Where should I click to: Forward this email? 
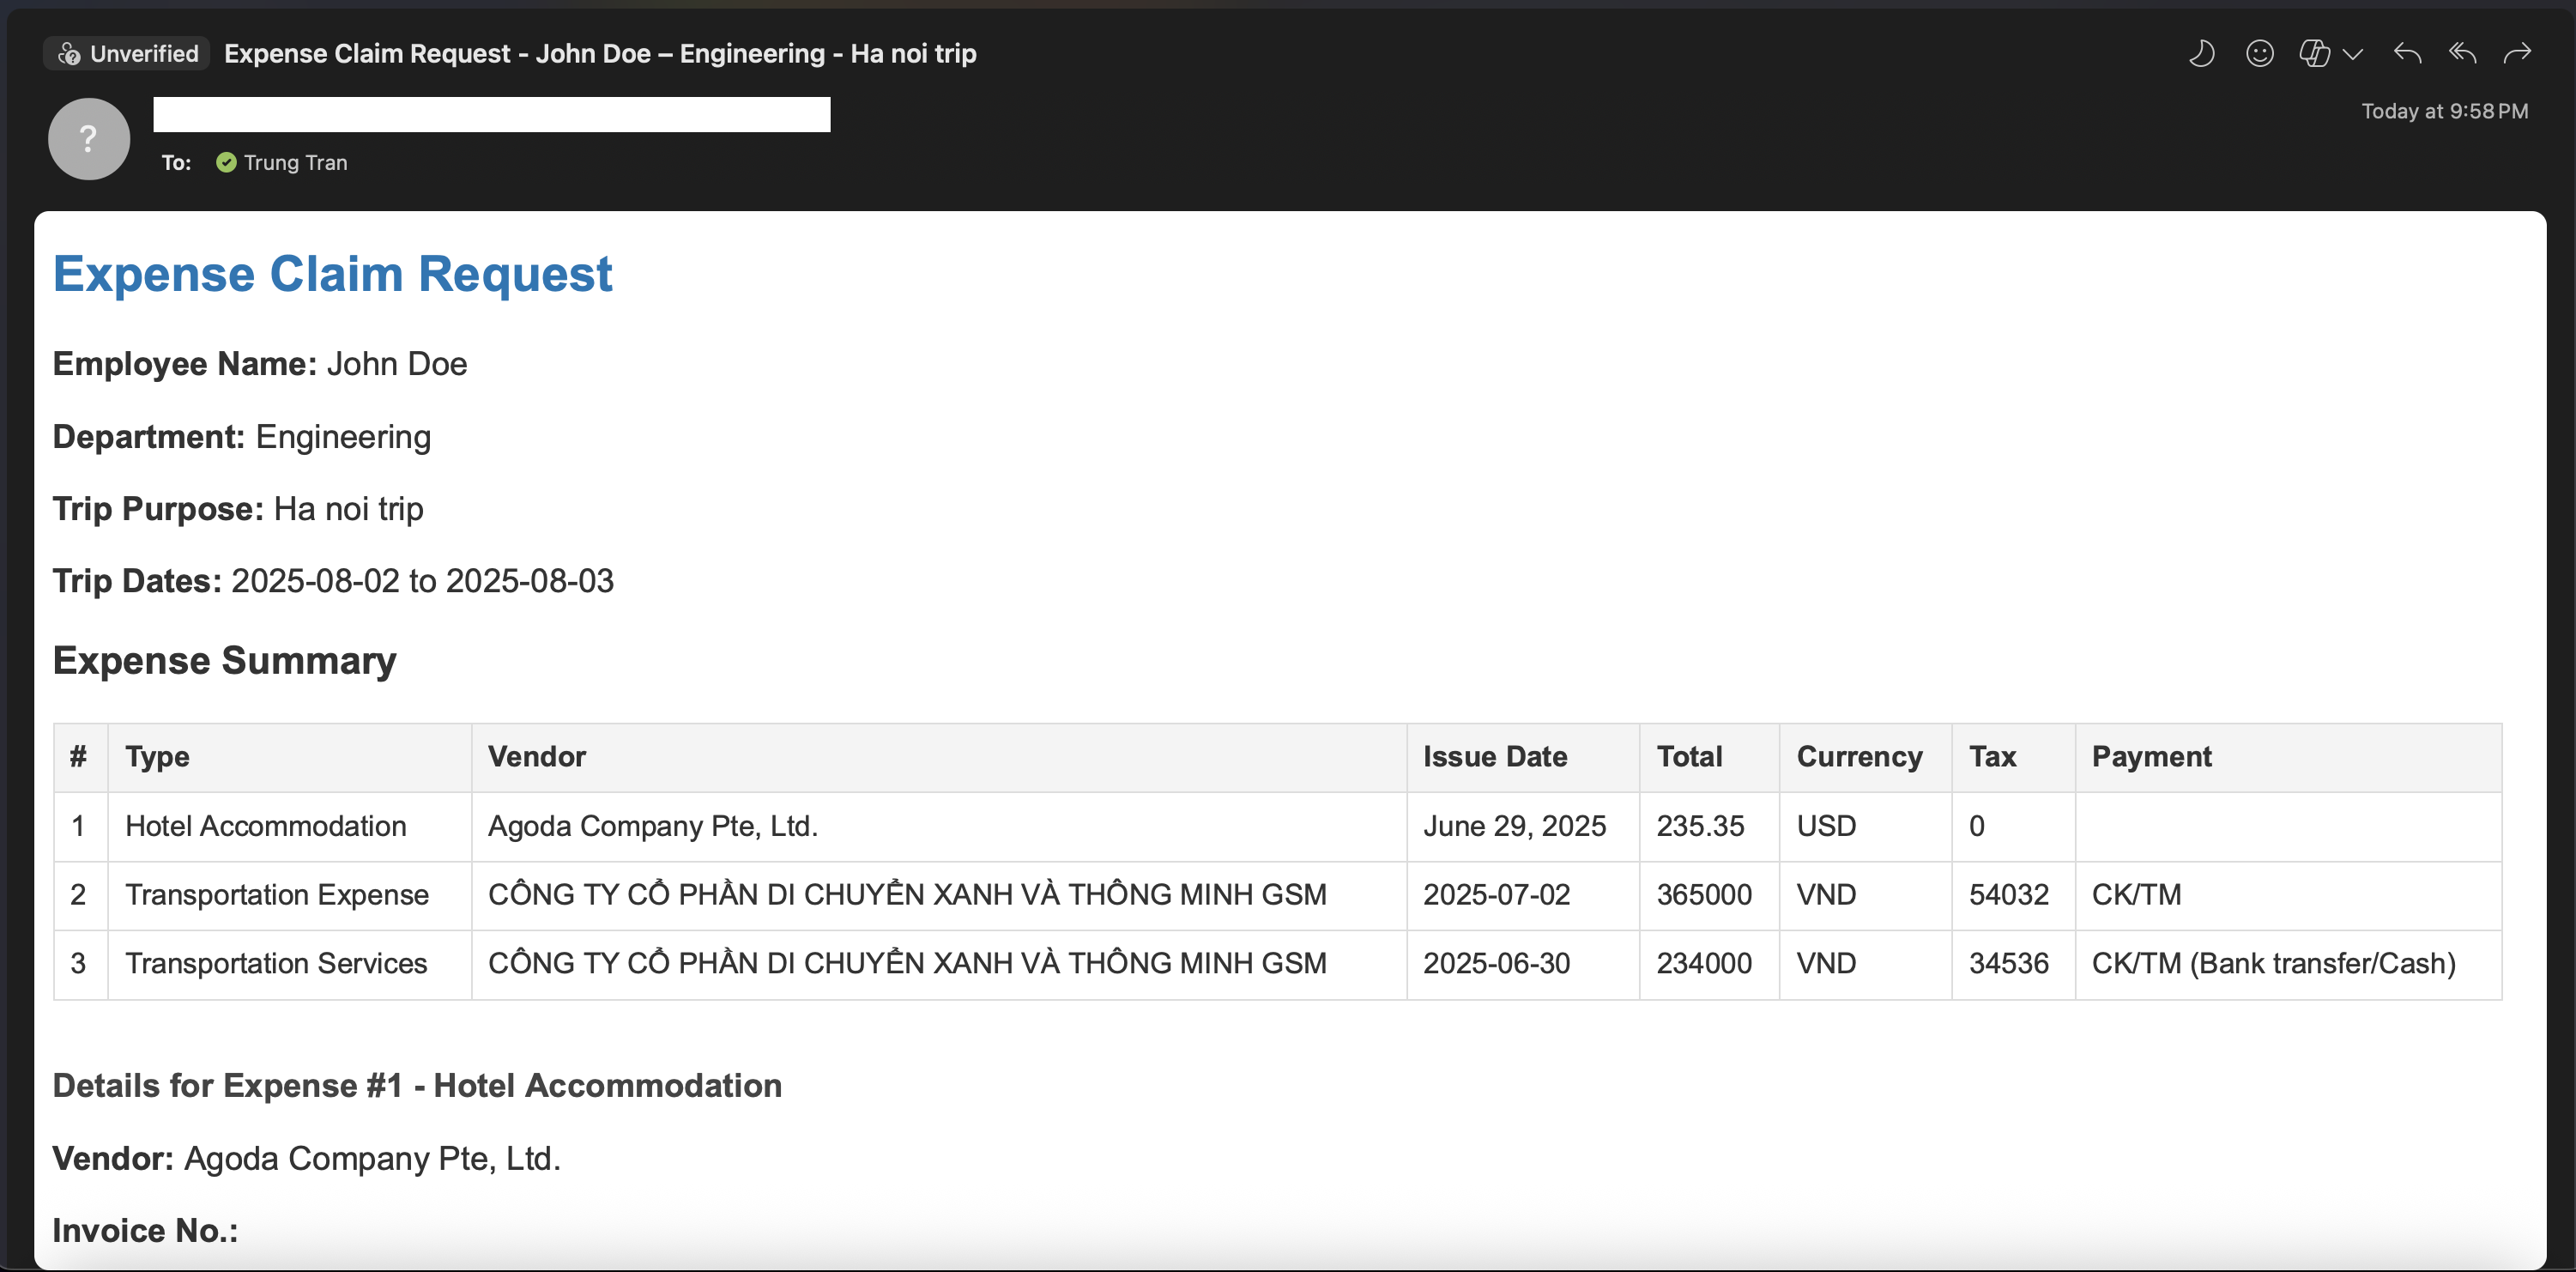click(x=2517, y=53)
